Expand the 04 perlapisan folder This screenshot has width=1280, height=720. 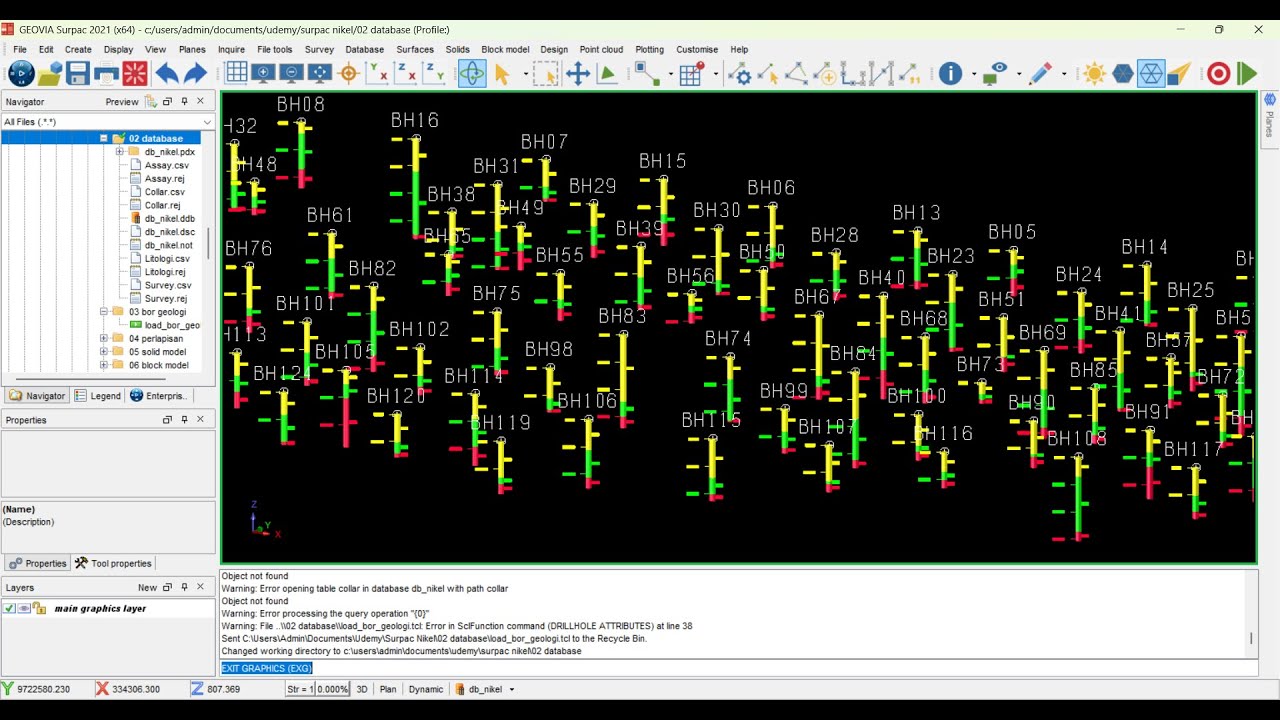pyautogui.click(x=103, y=339)
